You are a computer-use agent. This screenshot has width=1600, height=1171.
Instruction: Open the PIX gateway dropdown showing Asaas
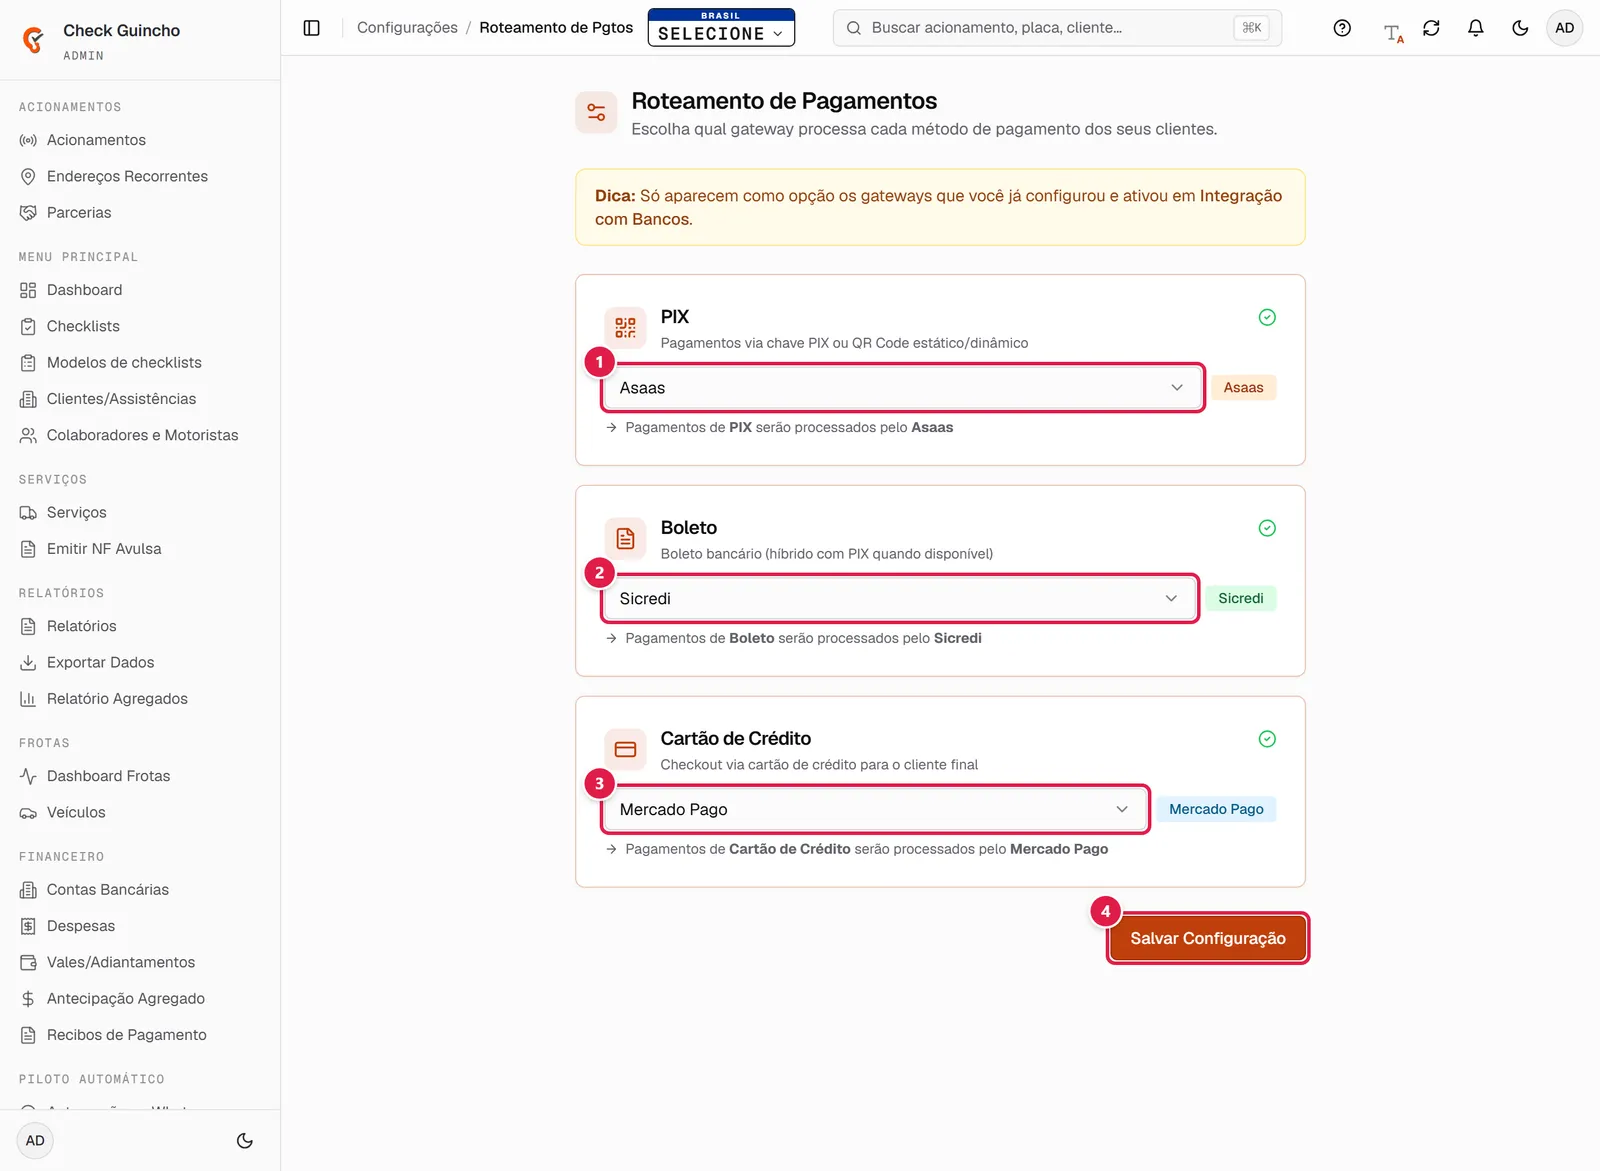tap(902, 387)
